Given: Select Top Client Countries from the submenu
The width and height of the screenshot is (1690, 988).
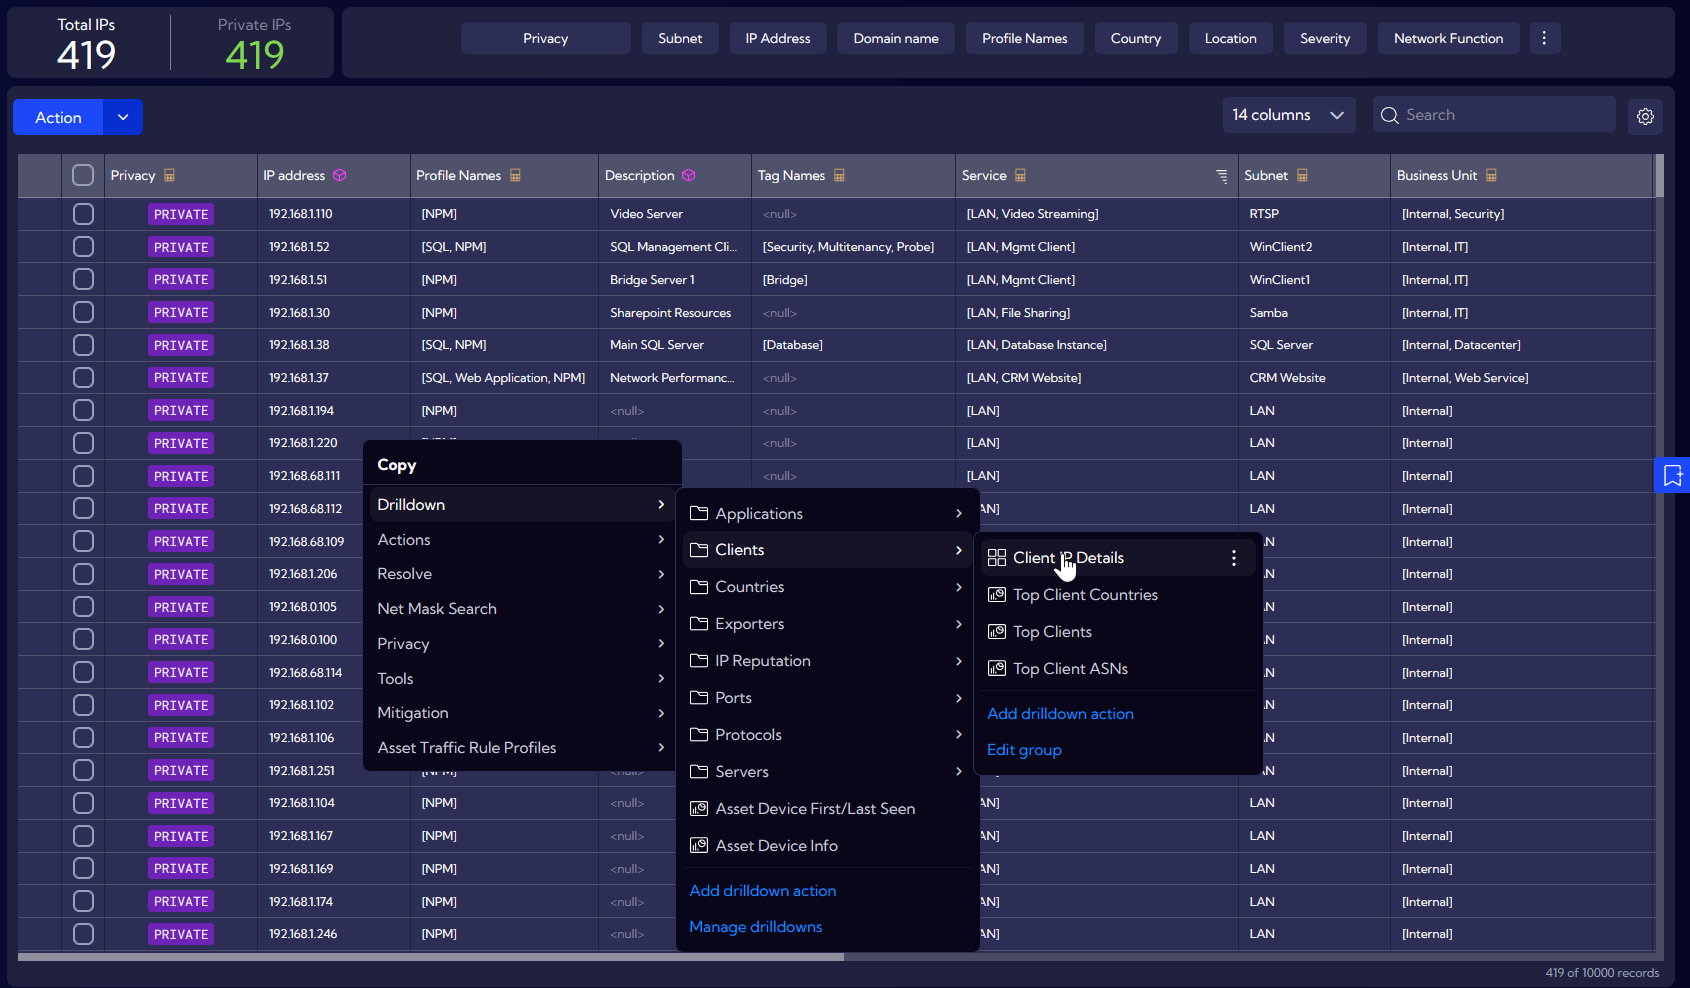Looking at the screenshot, I should pyautogui.click(x=1085, y=595).
